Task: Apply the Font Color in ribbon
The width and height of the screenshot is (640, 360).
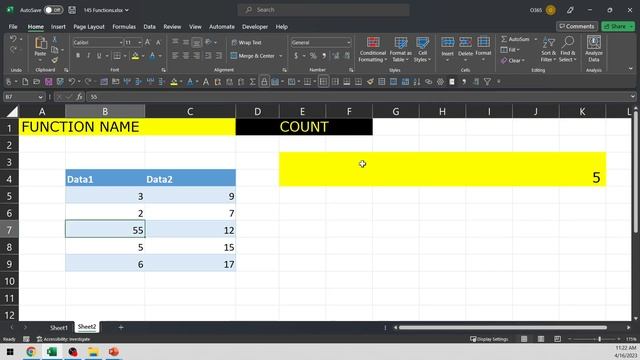Action: tap(152, 56)
